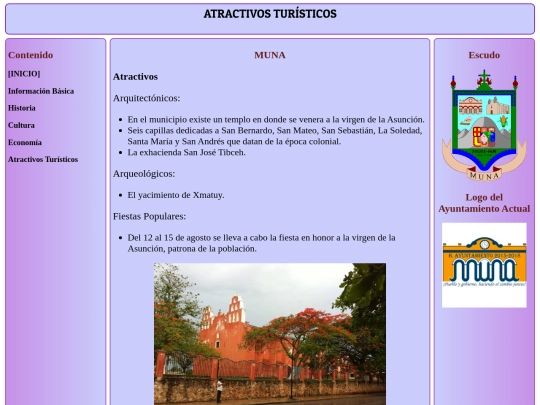Viewport: 540px width, 405px height.
Task: Click the Atractivos subheading
Action: pyautogui.click(x=135, y=76)
